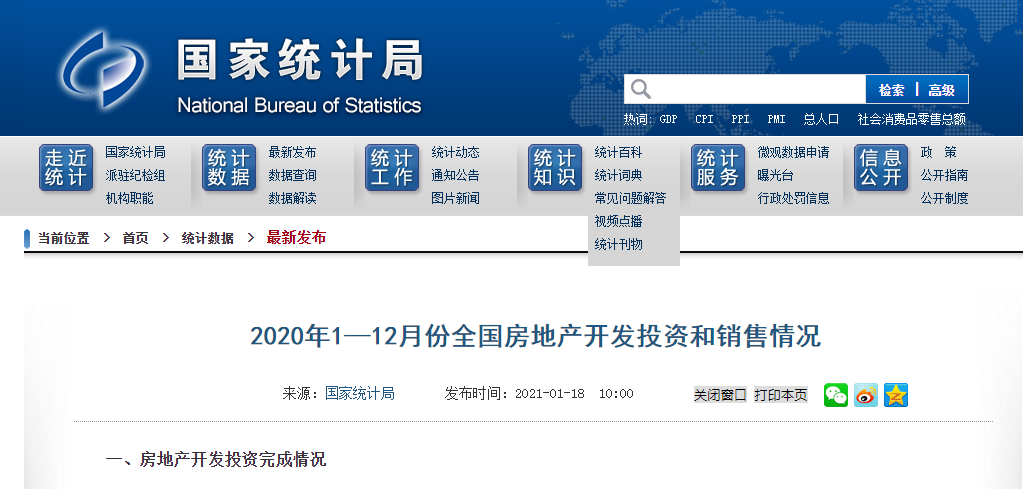Open the 统计工作 blue tile
Screen dimensions: 1023x489
tap(392, 168)
